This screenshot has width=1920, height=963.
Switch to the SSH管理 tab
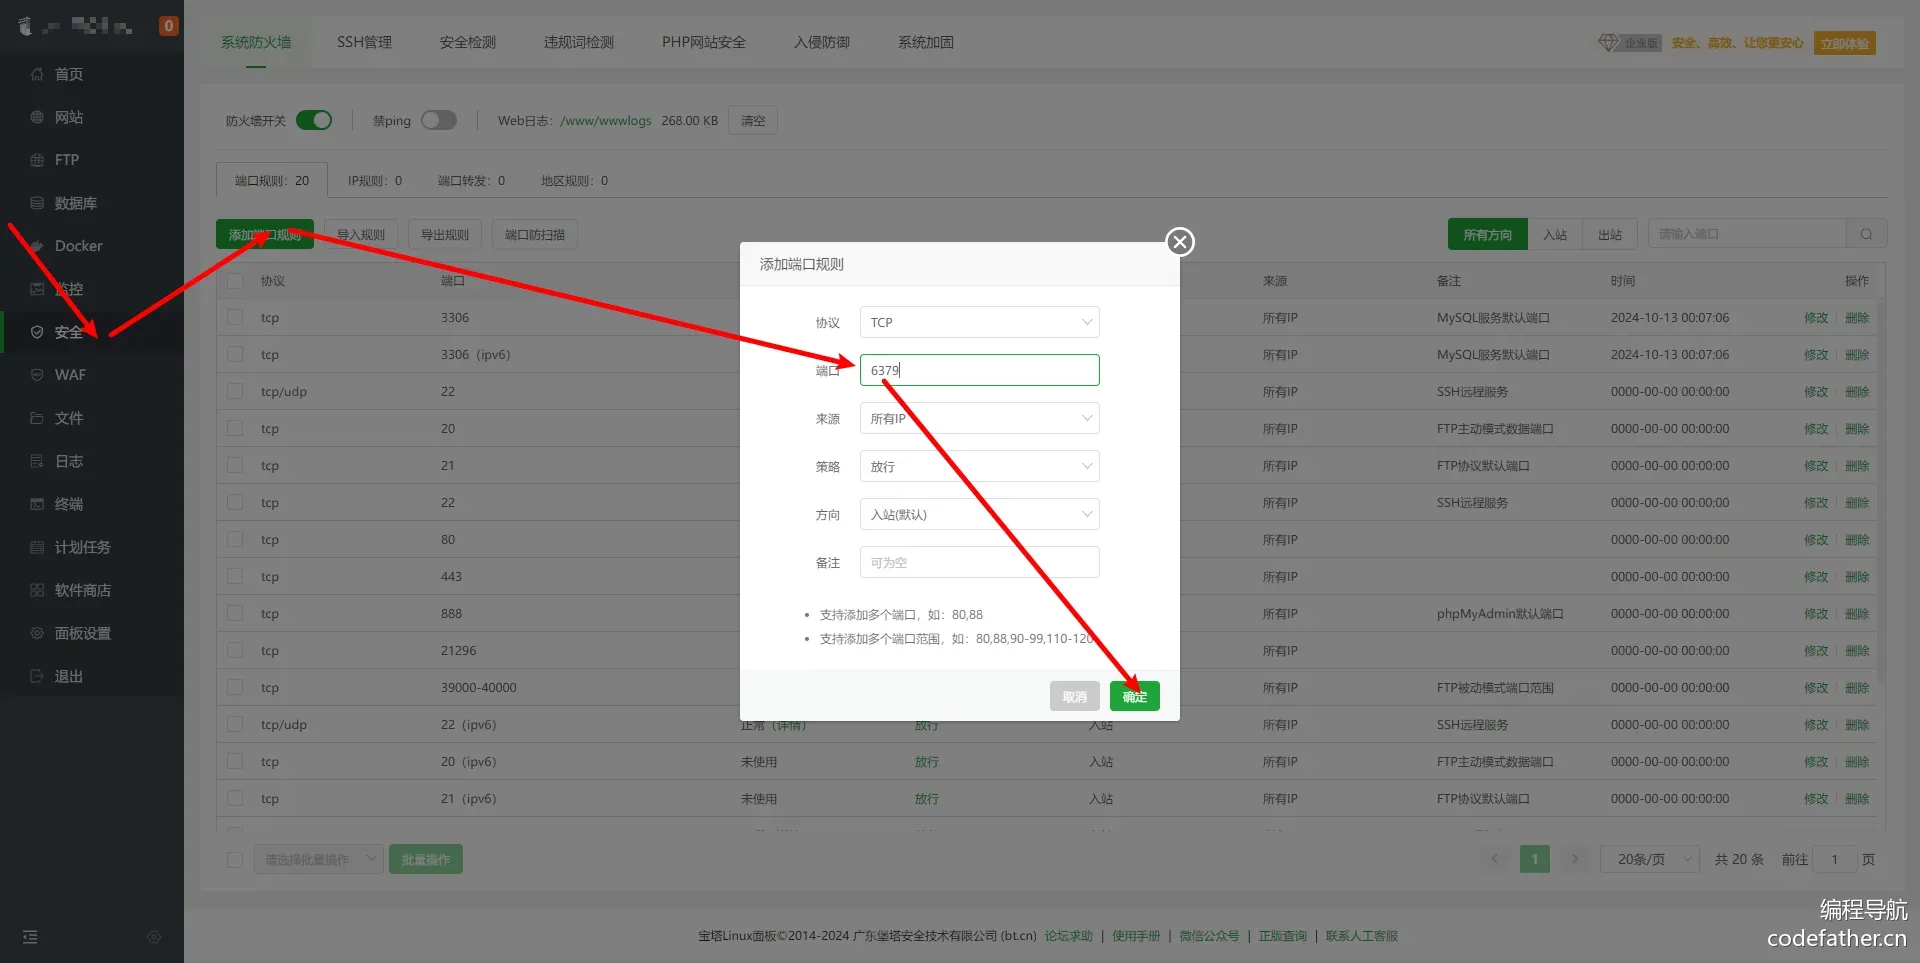tap(364, 42)
